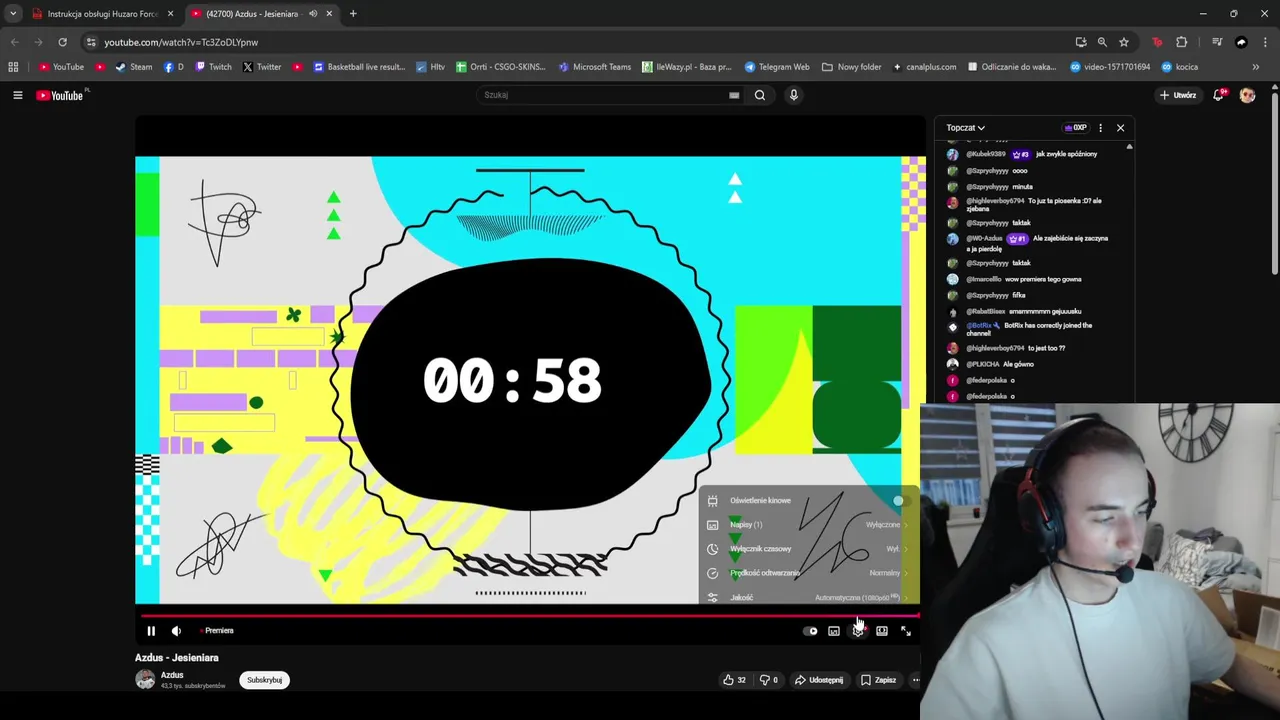The image size is (1280, 720).
Task: Reload the page
Action: coord(62,42)
